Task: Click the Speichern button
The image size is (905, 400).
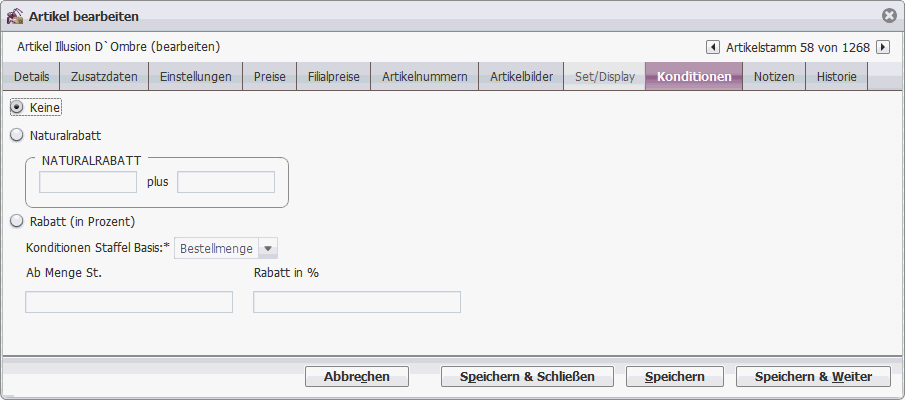Action: (x=674, y=376)
